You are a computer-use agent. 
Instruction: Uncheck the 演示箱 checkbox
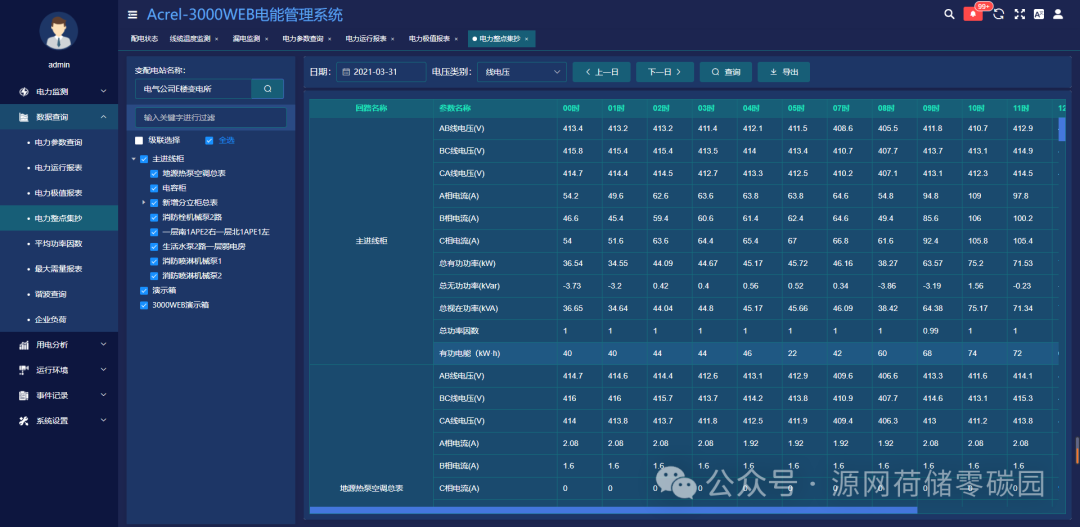coord(144,291)
